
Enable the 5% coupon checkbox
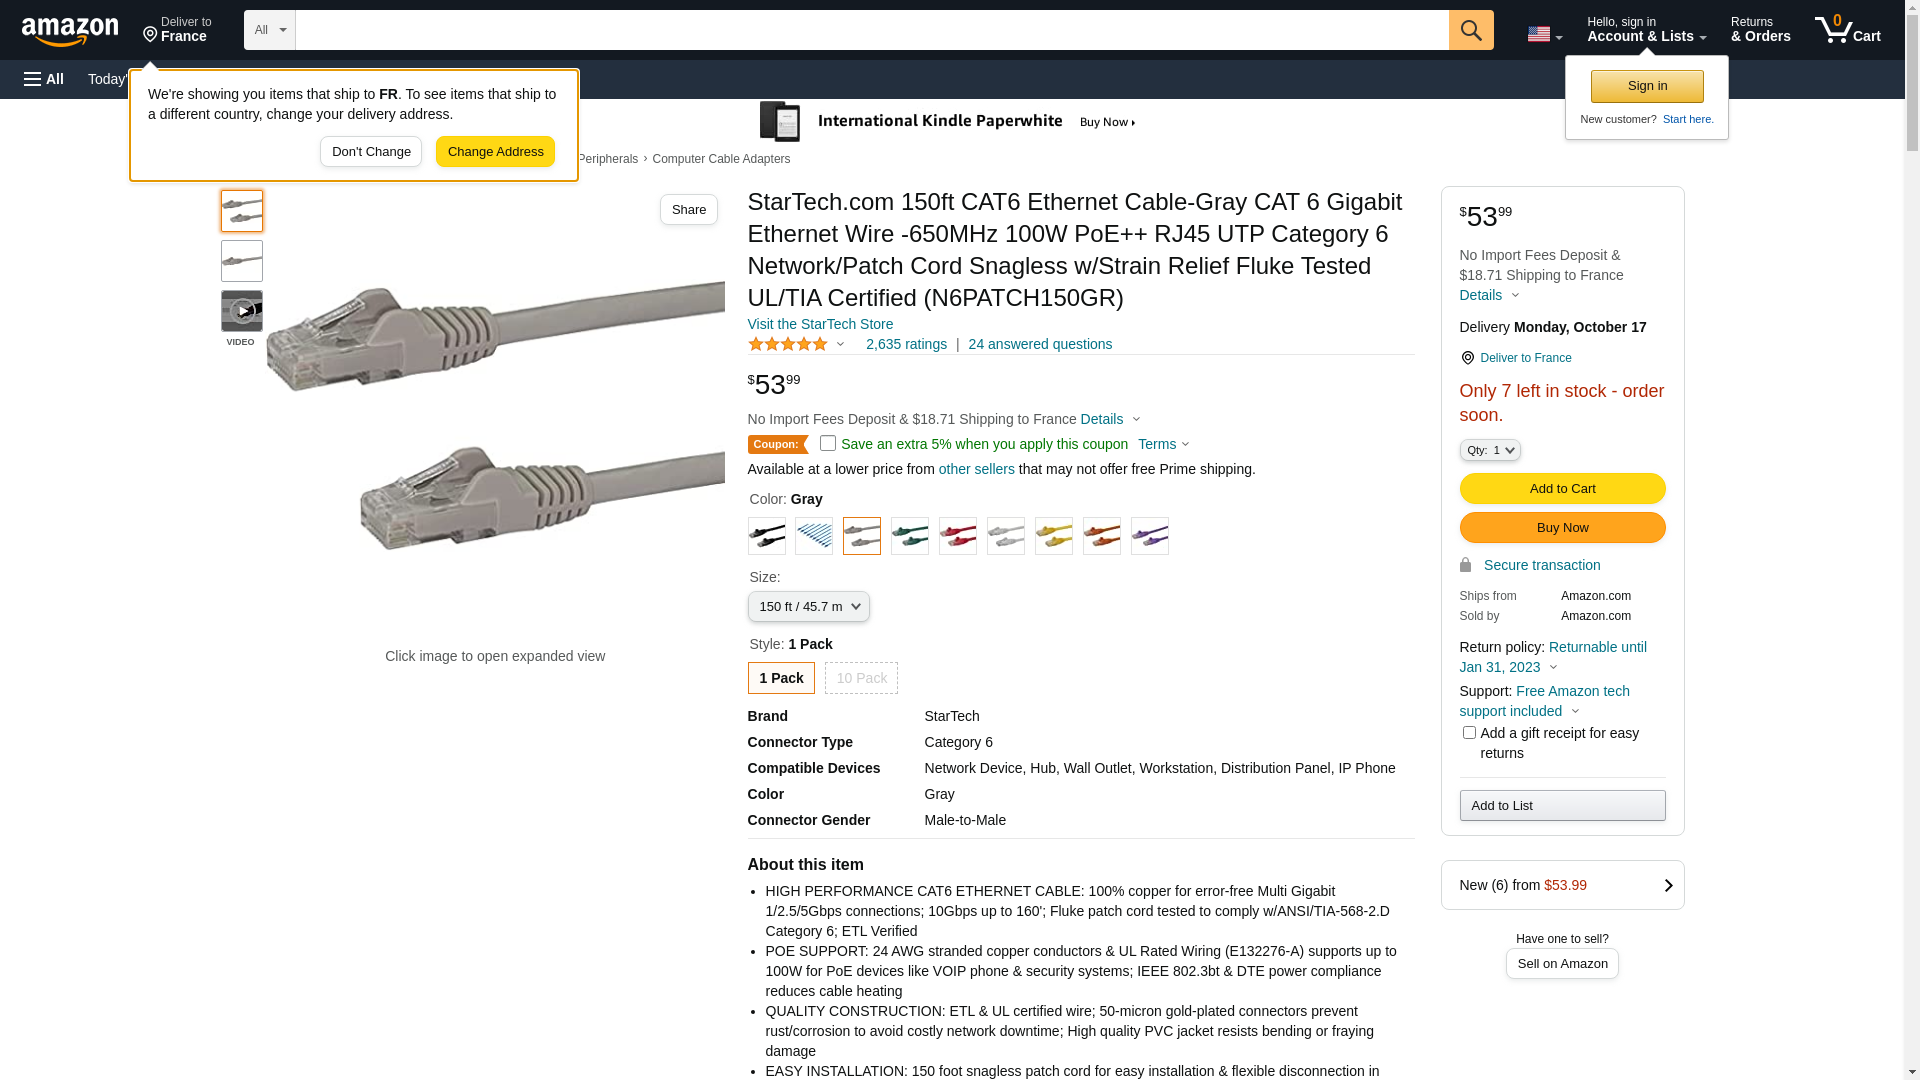point(828,443)
